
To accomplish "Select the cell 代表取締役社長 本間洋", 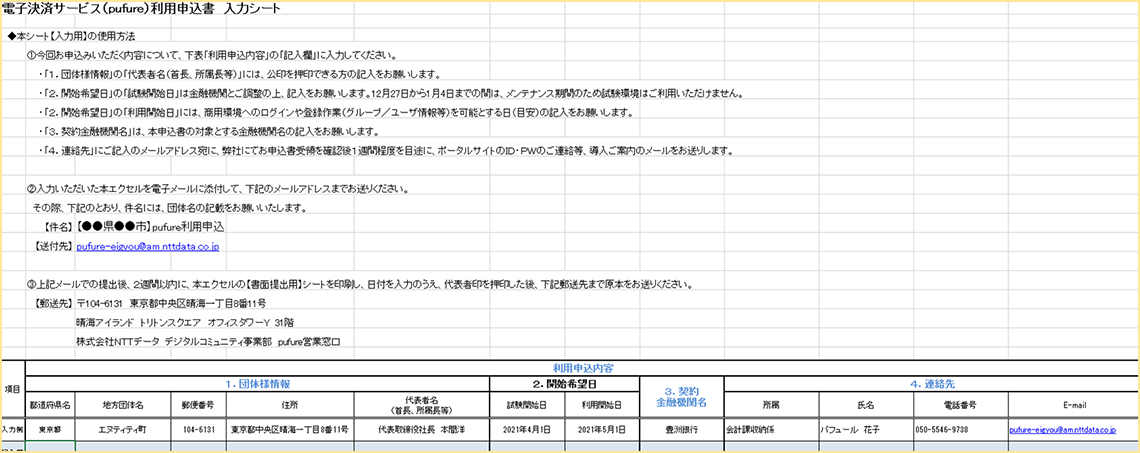I will 422,430.
